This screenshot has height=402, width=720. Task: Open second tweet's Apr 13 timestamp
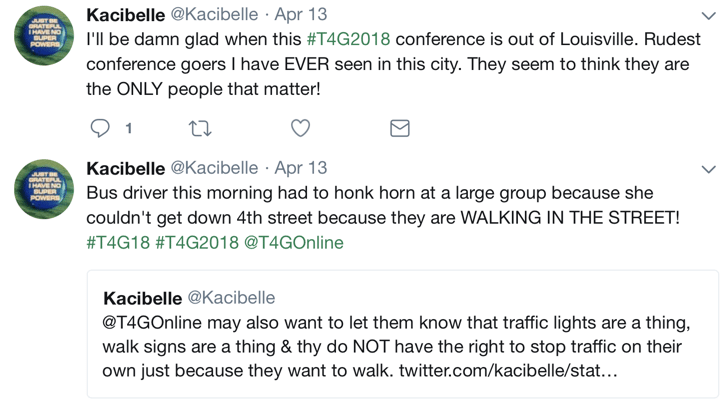pos(300,167)
